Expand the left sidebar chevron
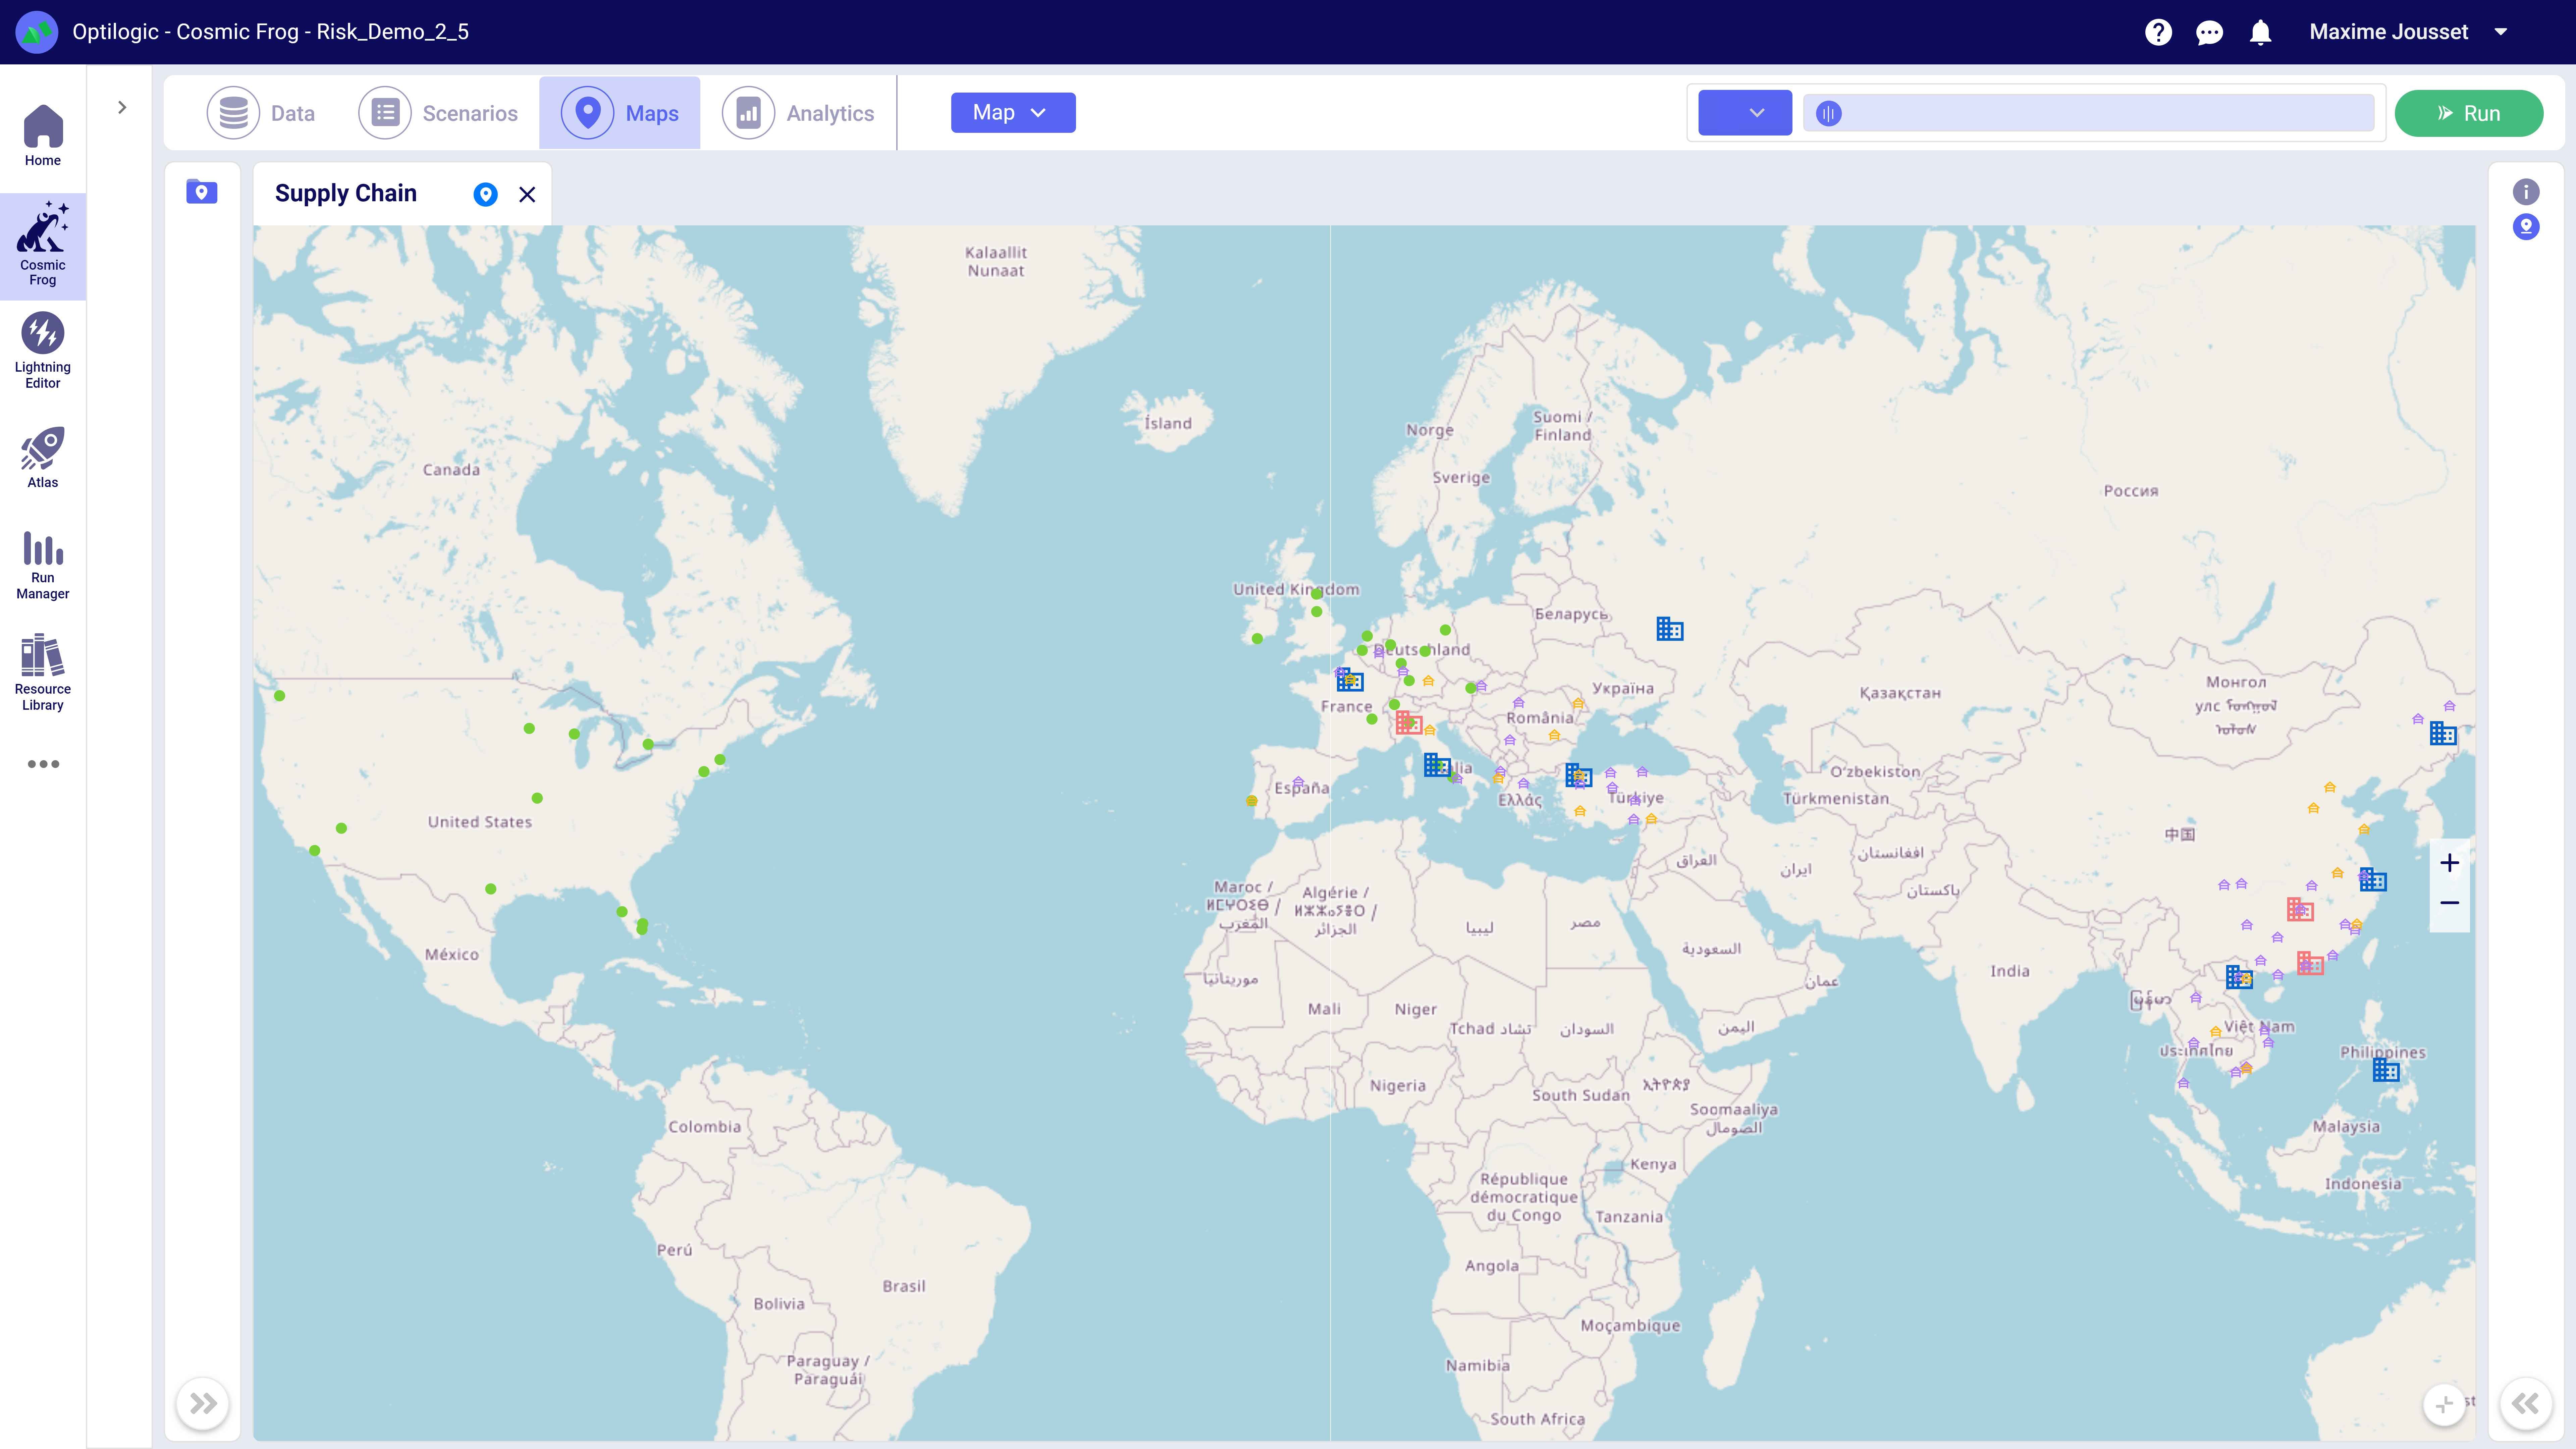This screenshot has height=1449, width=2576. tap(122, 107)
